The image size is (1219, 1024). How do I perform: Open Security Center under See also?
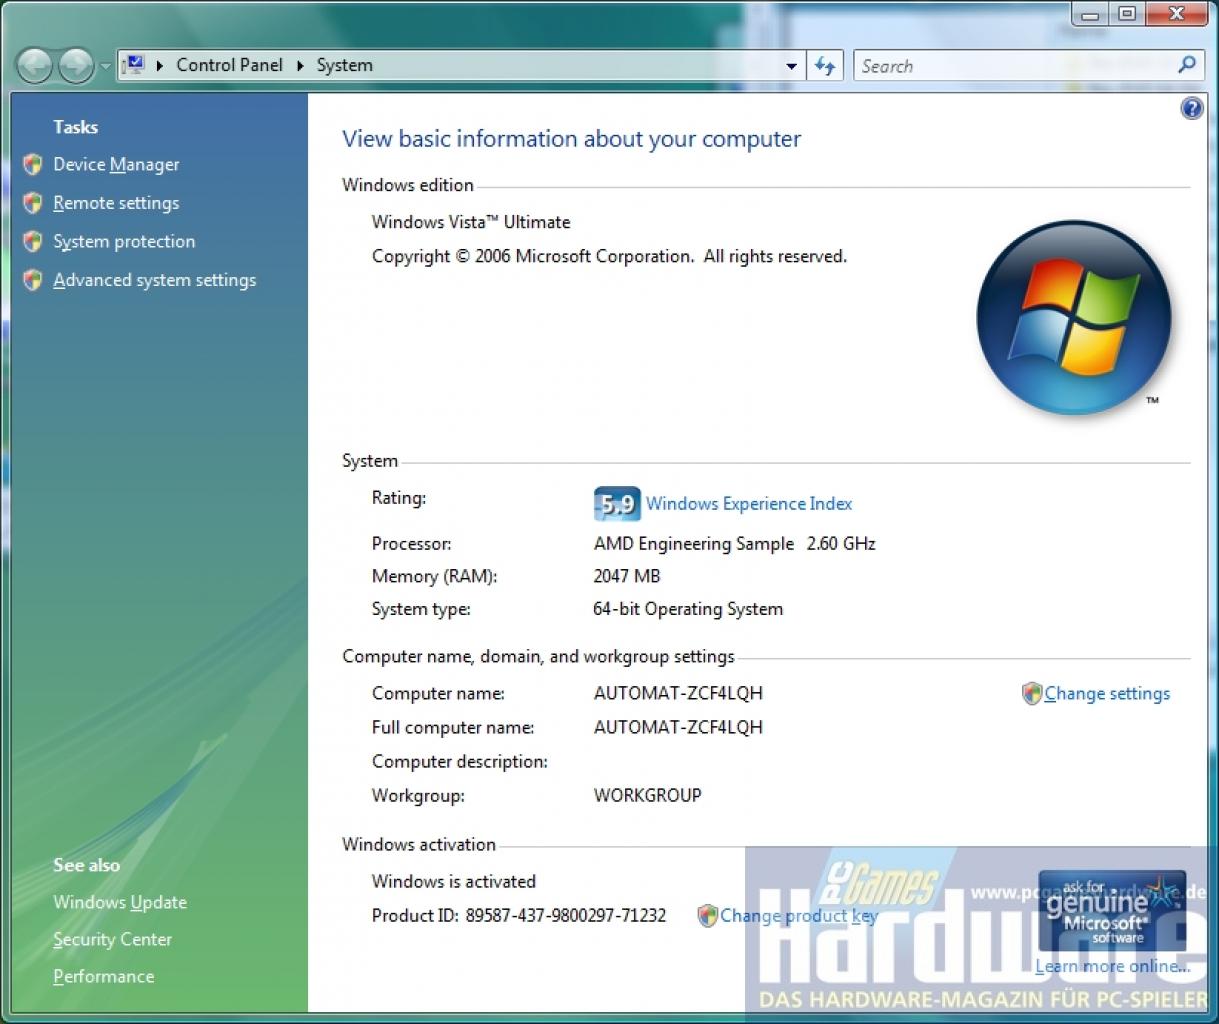click(x=112, y=939)
